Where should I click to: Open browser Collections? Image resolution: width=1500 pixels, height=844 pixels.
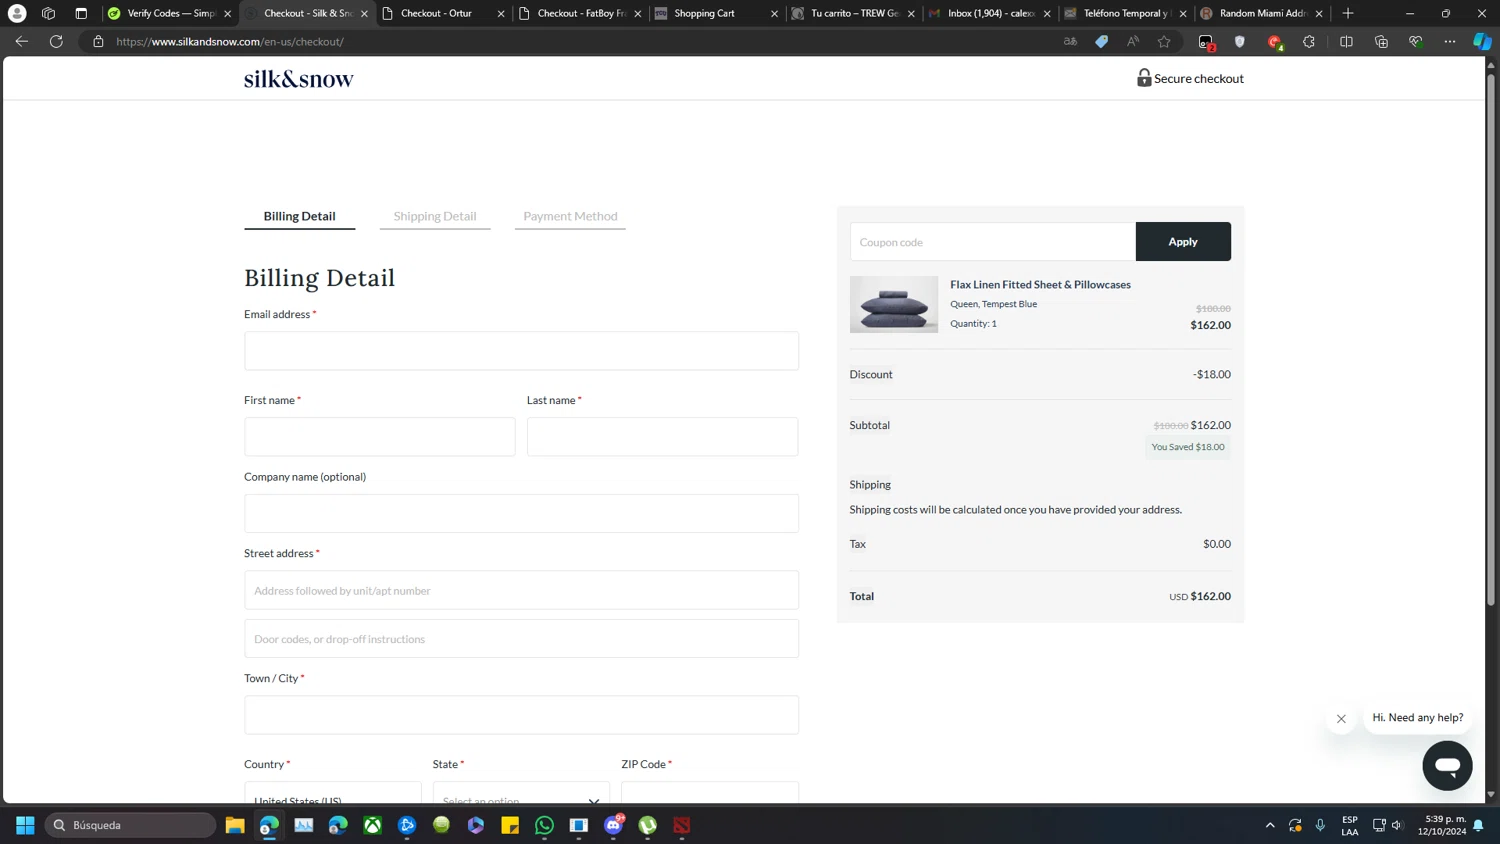tap(1381, 42)
